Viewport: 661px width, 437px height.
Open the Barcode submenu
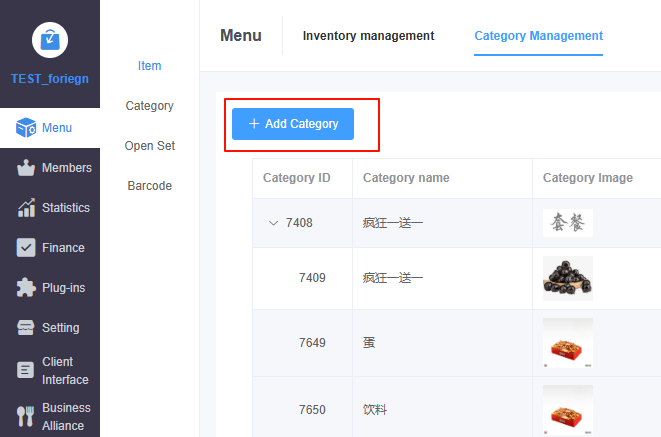pos(149,186)
